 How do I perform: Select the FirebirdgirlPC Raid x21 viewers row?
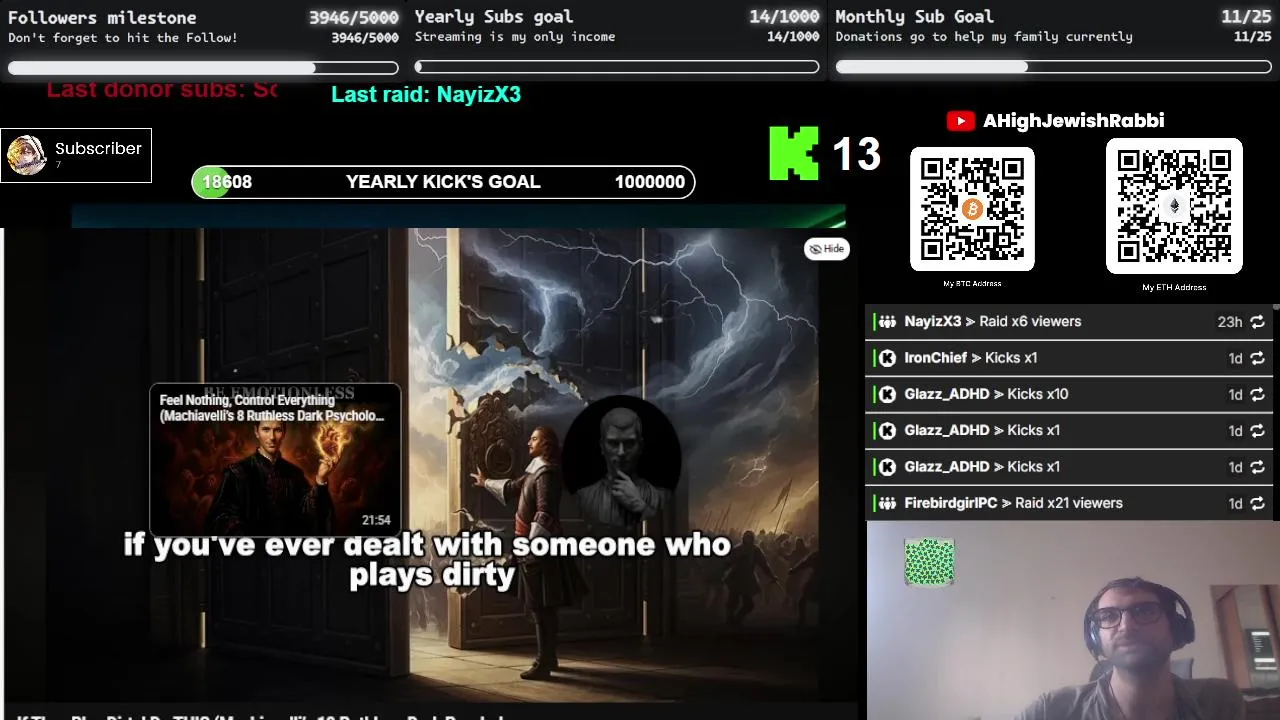pyautogui.click(x=1069, y=503)
